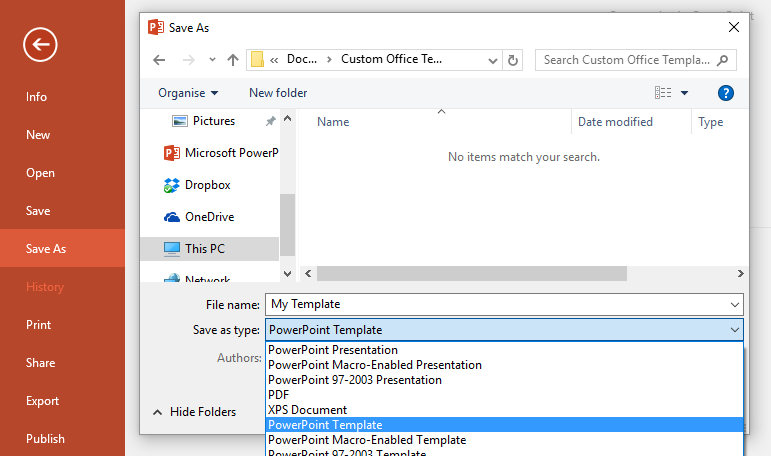771x456 pixels.
Task: Refresh the current folder location
Action: point(514,60)
